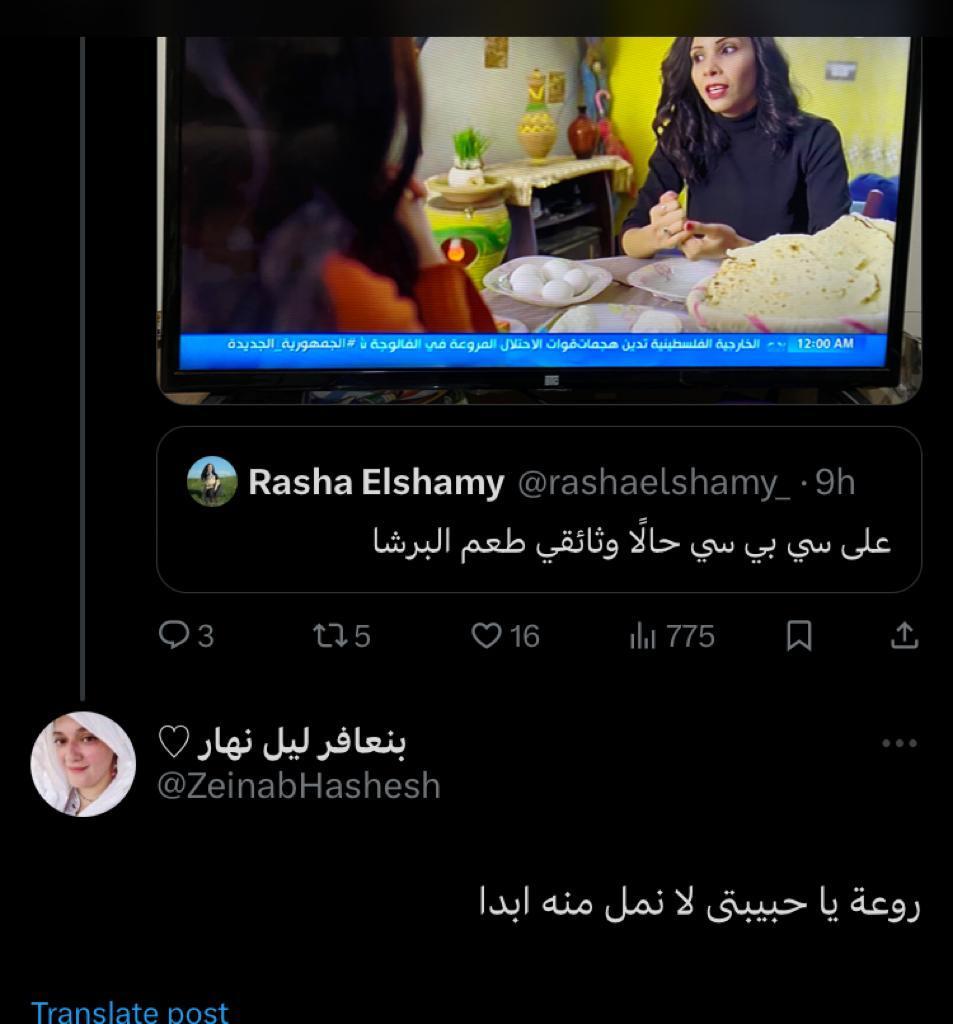Bookmark the post with the bookmark icon

tap(799, 635)
